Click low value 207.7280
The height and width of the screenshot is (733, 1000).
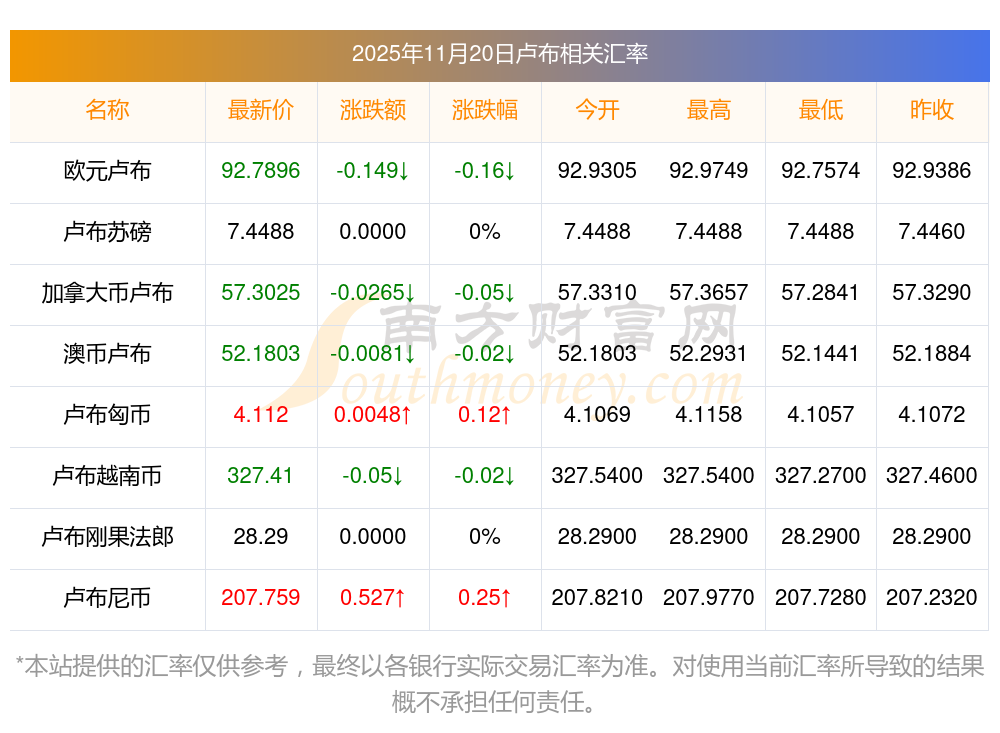pyautogui.click(x=821, y=597)
